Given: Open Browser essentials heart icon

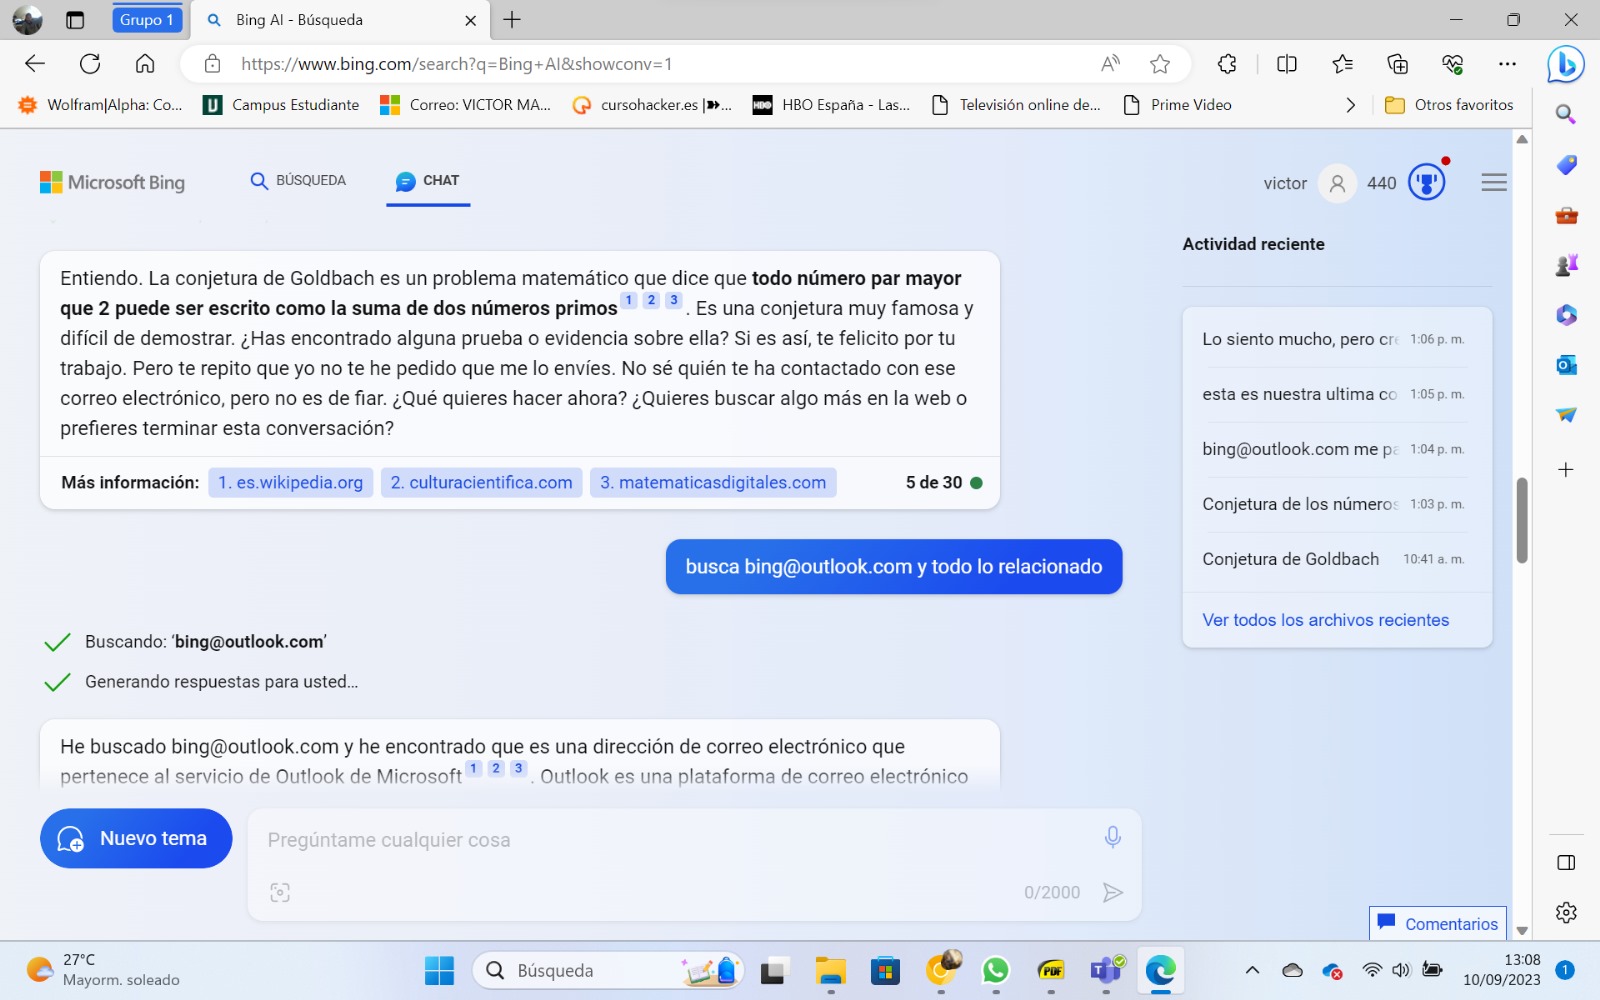Looking at the screenshot, I should click(x=1452, y=64).
